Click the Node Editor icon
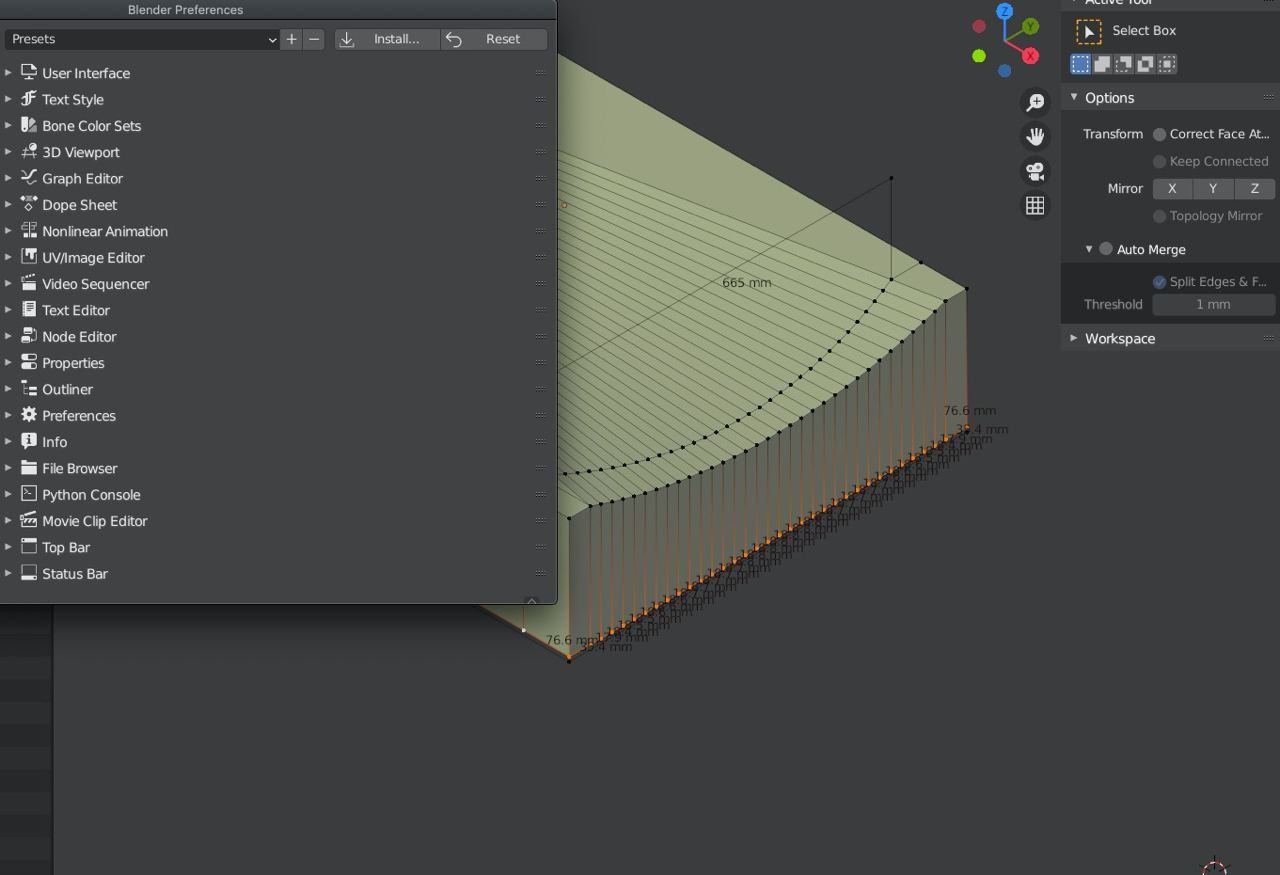This screenshot has width=1280, height=875. click(x=29, y=336)
